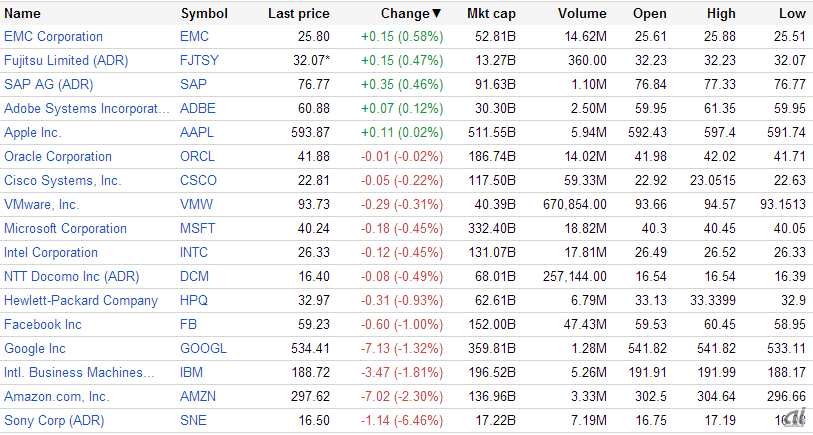Sort by the Change column arrow
Viewport: 813px width, 435px height.
pos(436,14)
